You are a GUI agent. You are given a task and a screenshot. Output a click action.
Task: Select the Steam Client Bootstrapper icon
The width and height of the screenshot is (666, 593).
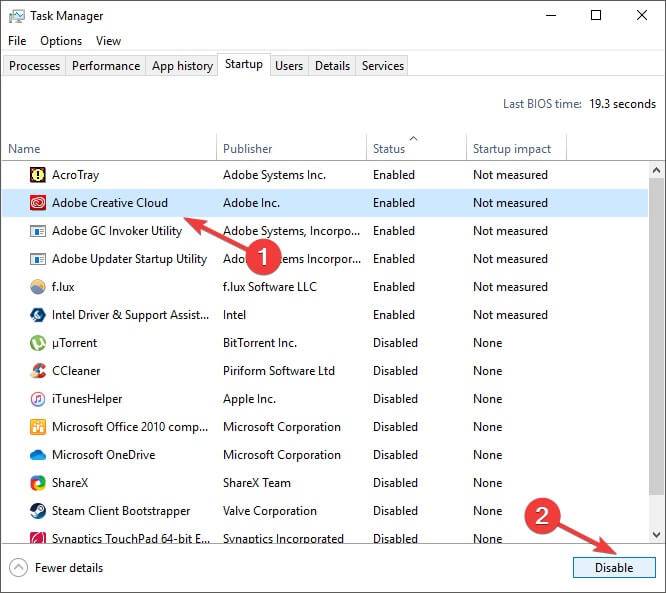38,511
